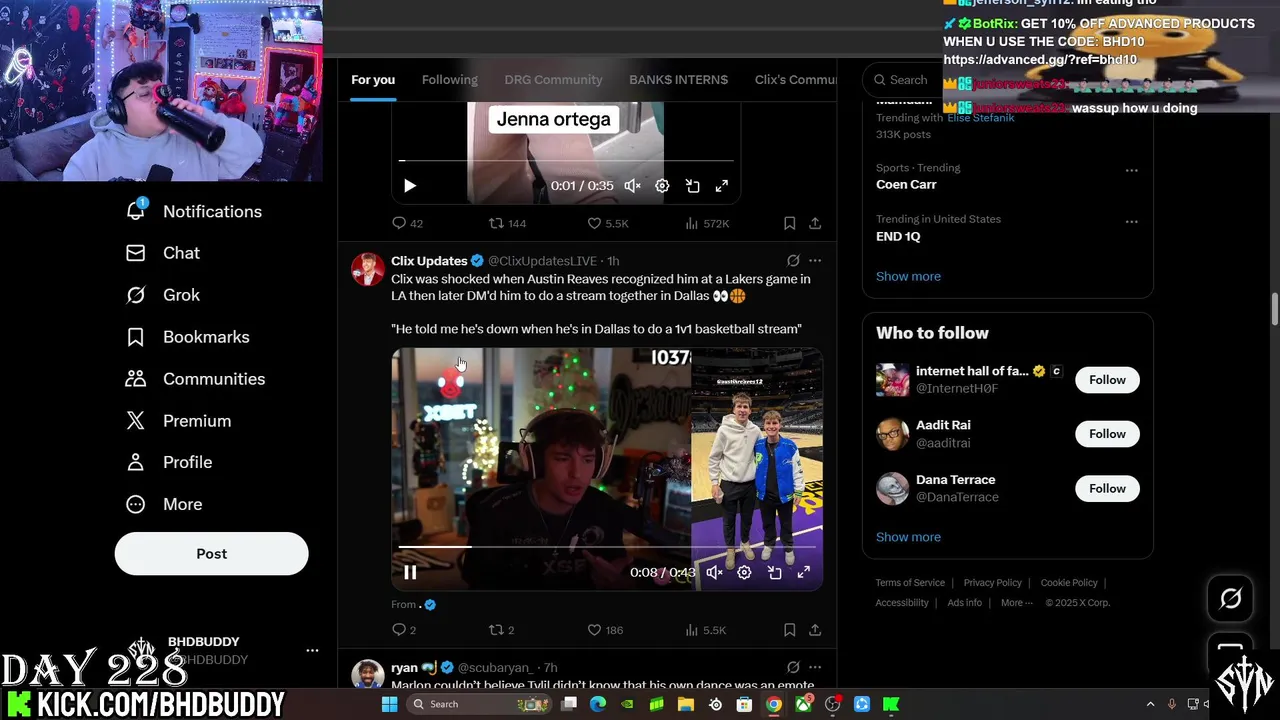Follow Dana Terrace
The image size is (1280, 720).
tap(1107, 488)
